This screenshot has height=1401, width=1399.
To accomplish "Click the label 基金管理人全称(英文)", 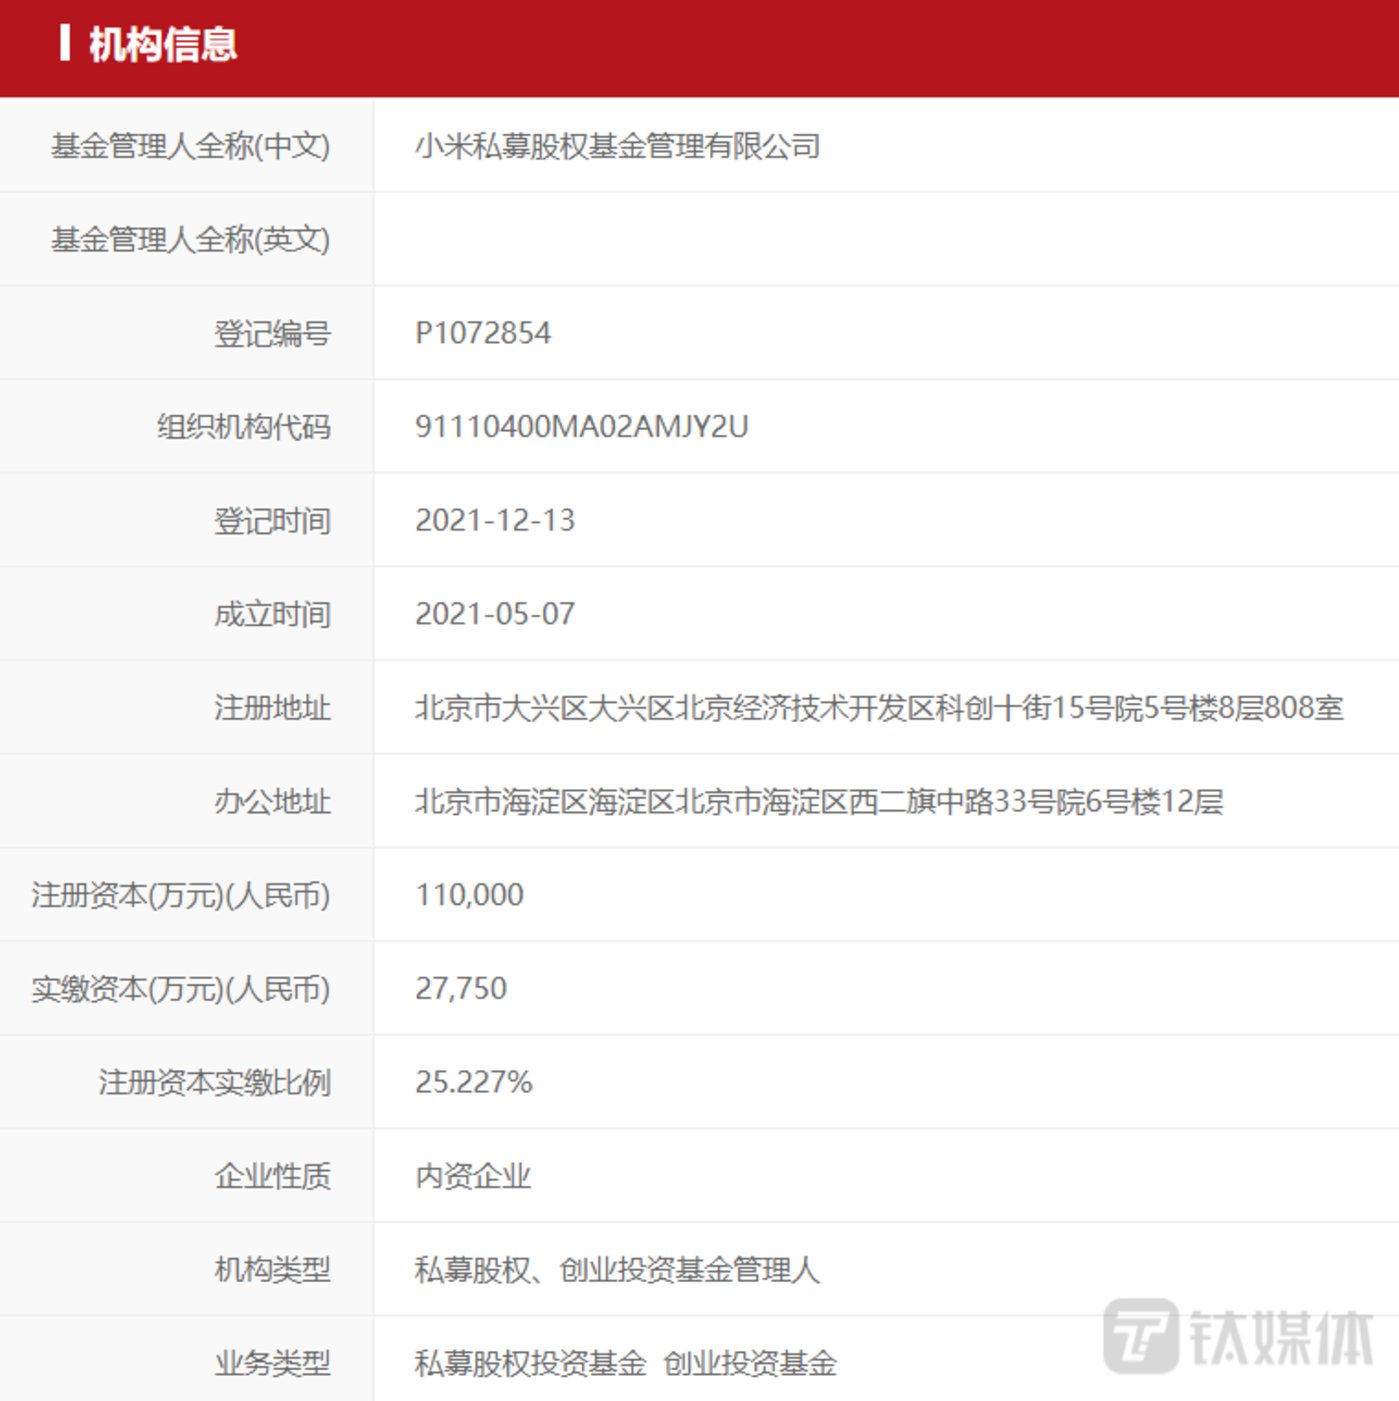I will click(190, 240).
